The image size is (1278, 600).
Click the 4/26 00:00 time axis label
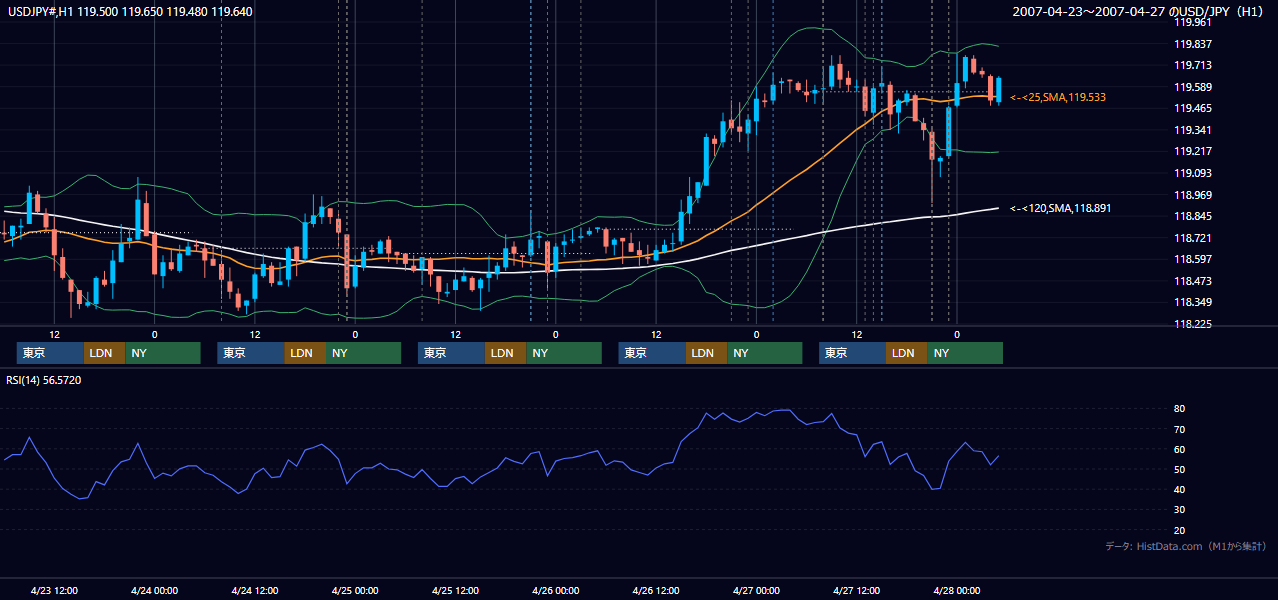point(555,590)
